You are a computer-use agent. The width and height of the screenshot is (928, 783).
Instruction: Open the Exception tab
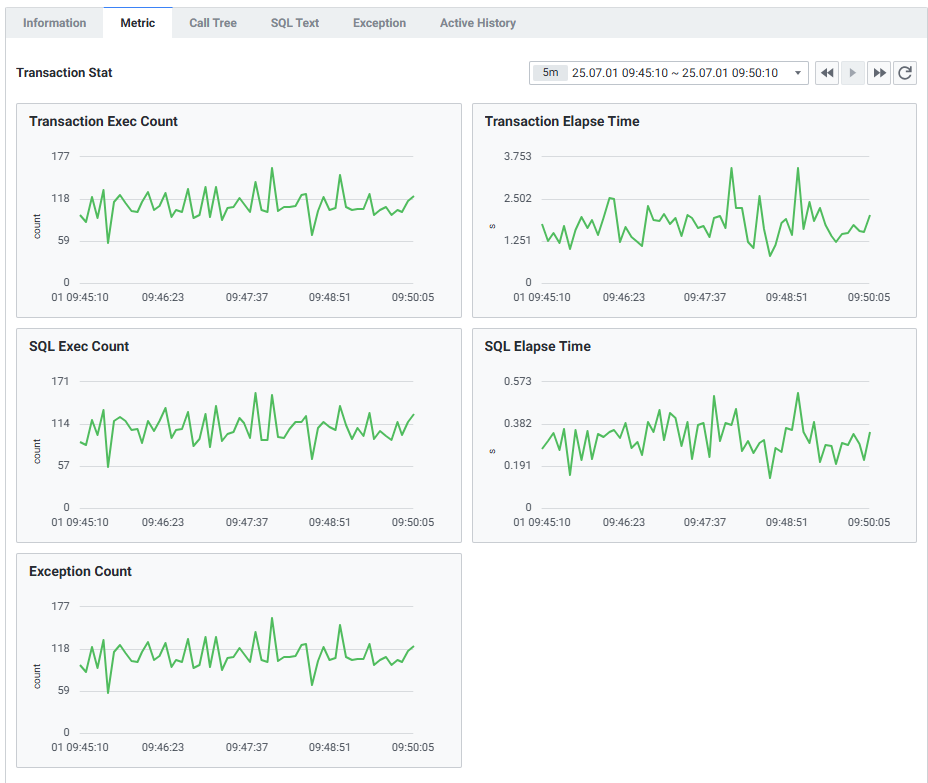pos(379,23)
